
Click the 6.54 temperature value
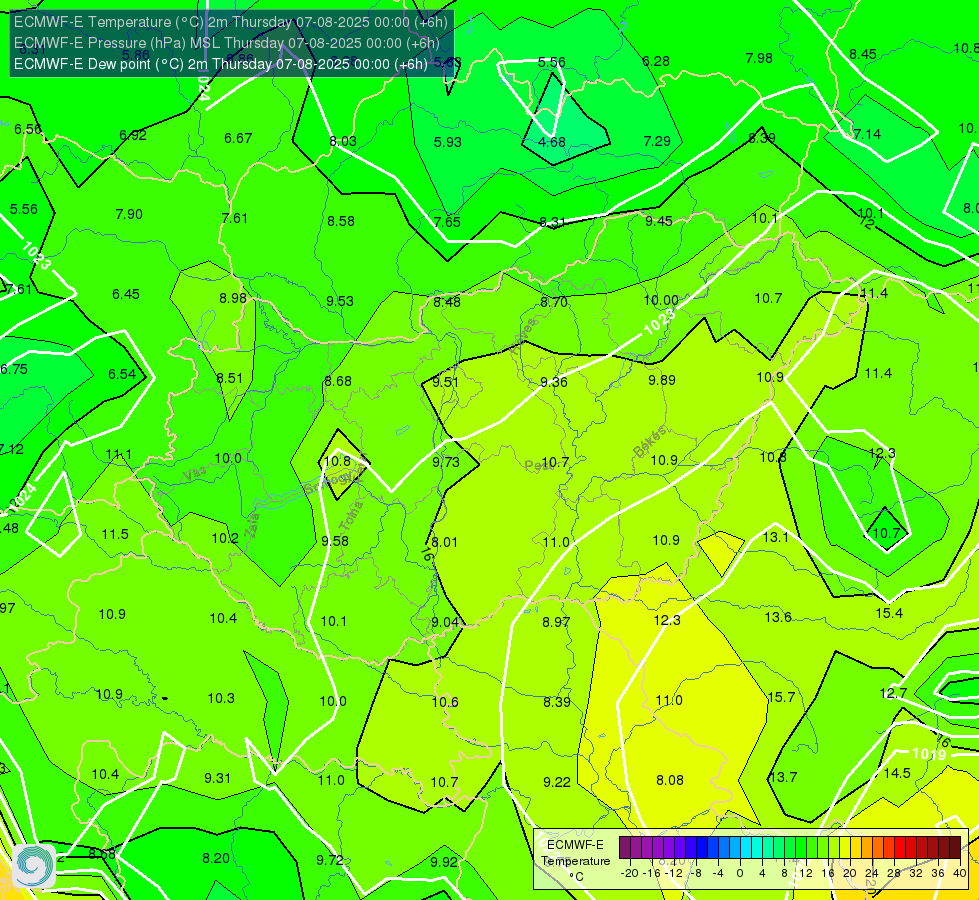(122, 374)
